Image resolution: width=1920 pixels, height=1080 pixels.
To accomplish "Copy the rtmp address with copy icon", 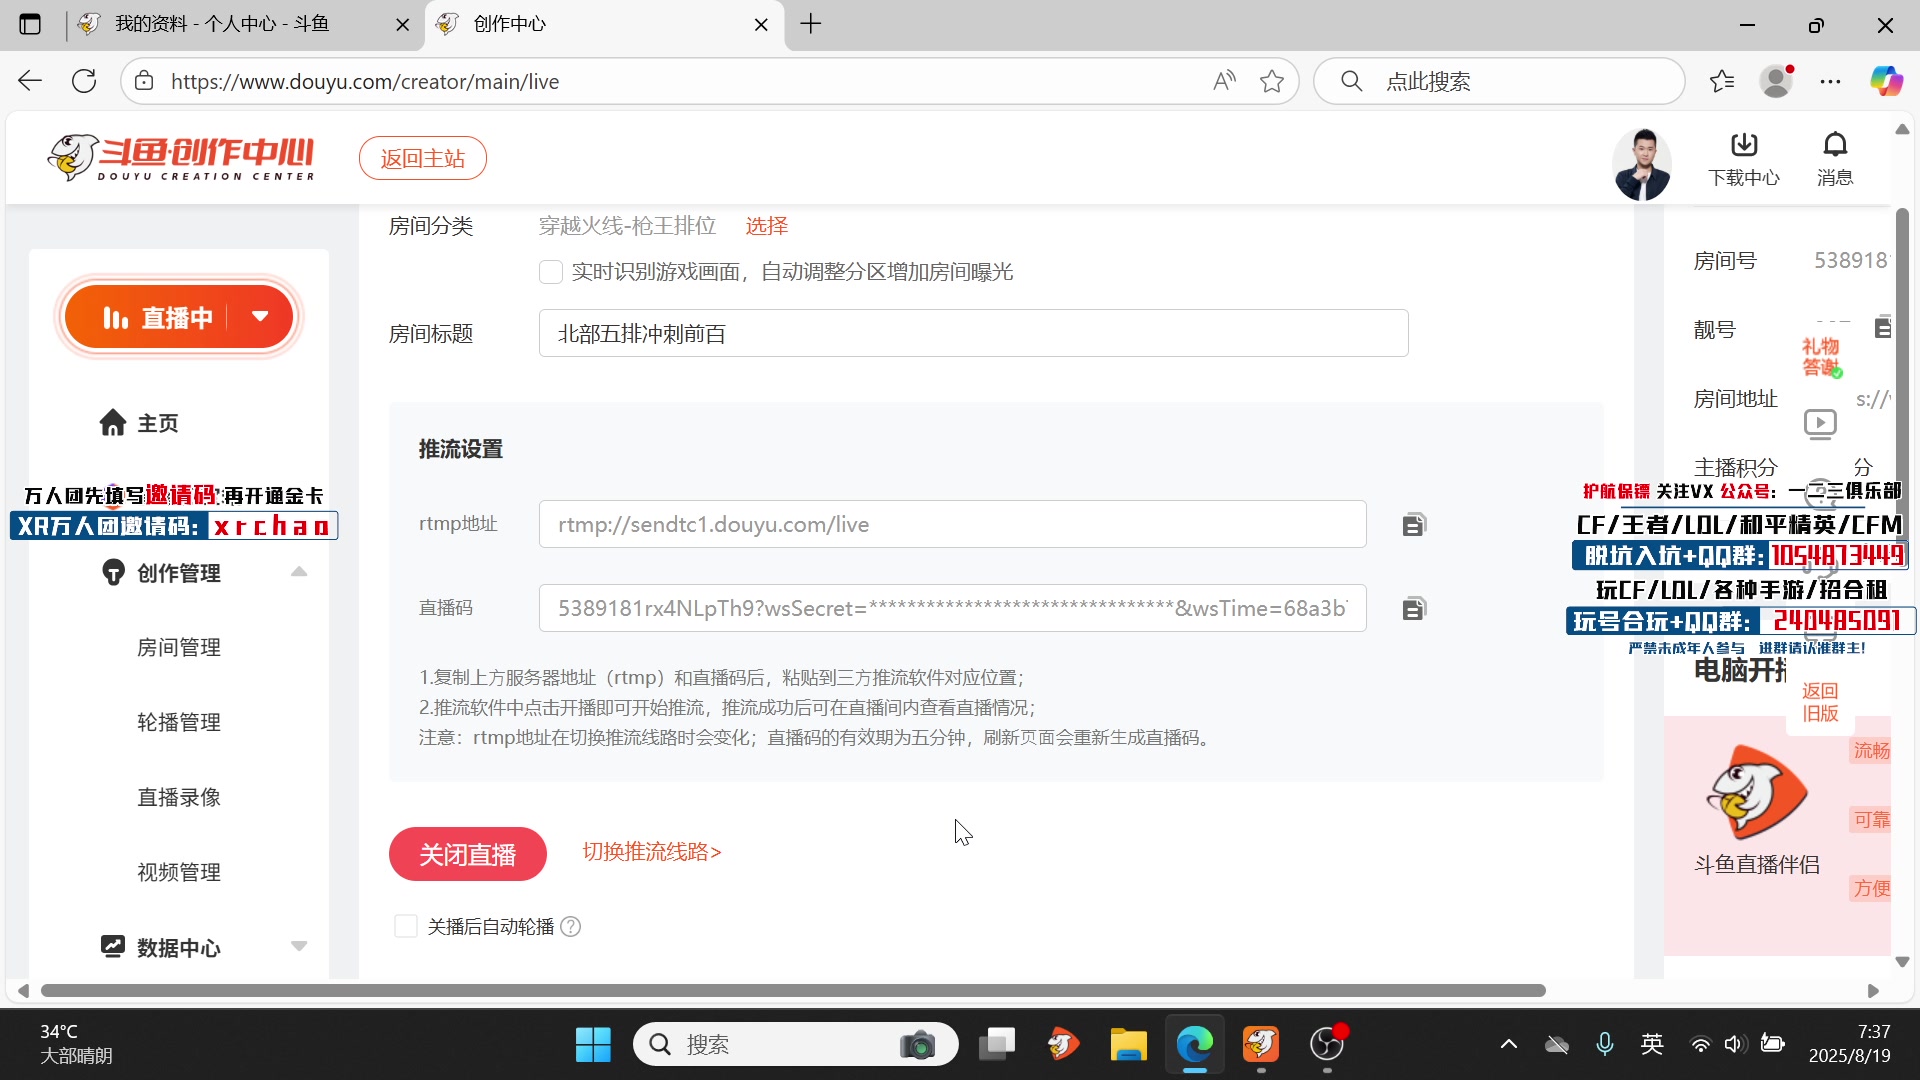I will click(x=1413, y=525).
